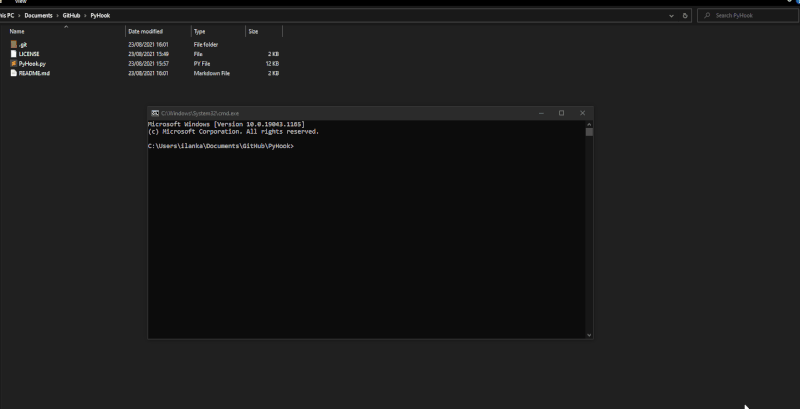Image resolution: width=800 pixels, height=409 pixels.
Task: Click the search magnifier icon
Action: [x=707, y=15]
